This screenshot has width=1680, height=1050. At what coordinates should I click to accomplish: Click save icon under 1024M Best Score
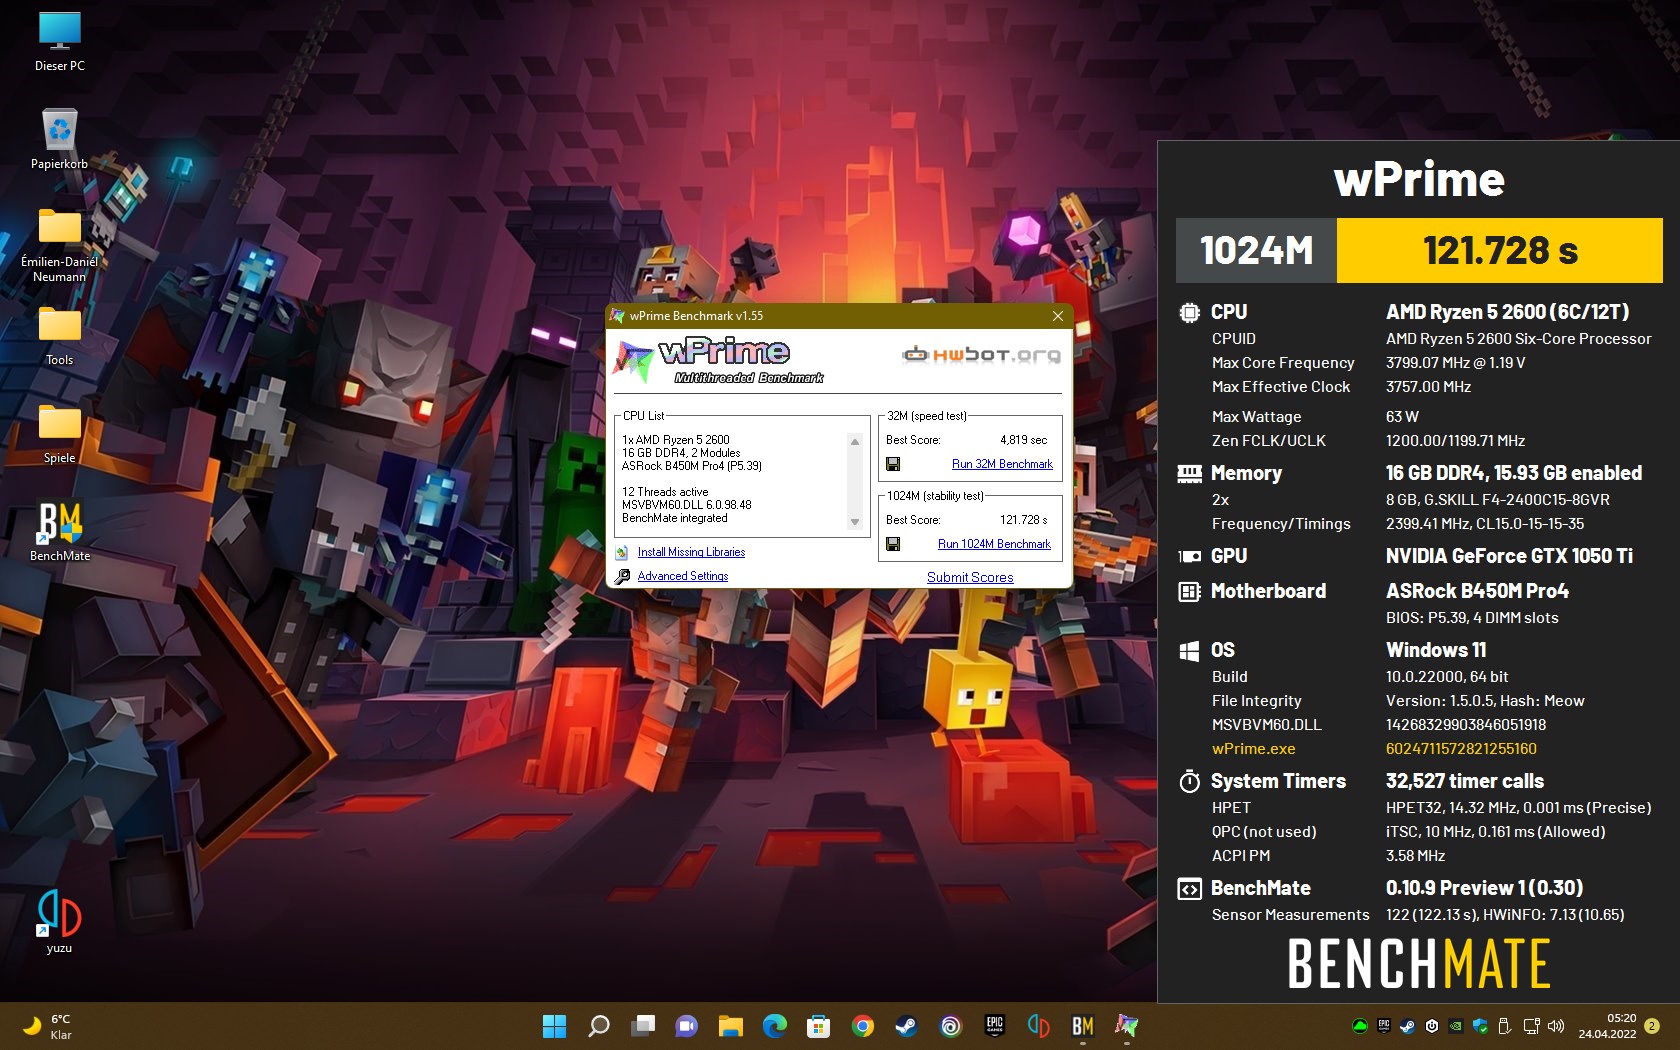893,544
